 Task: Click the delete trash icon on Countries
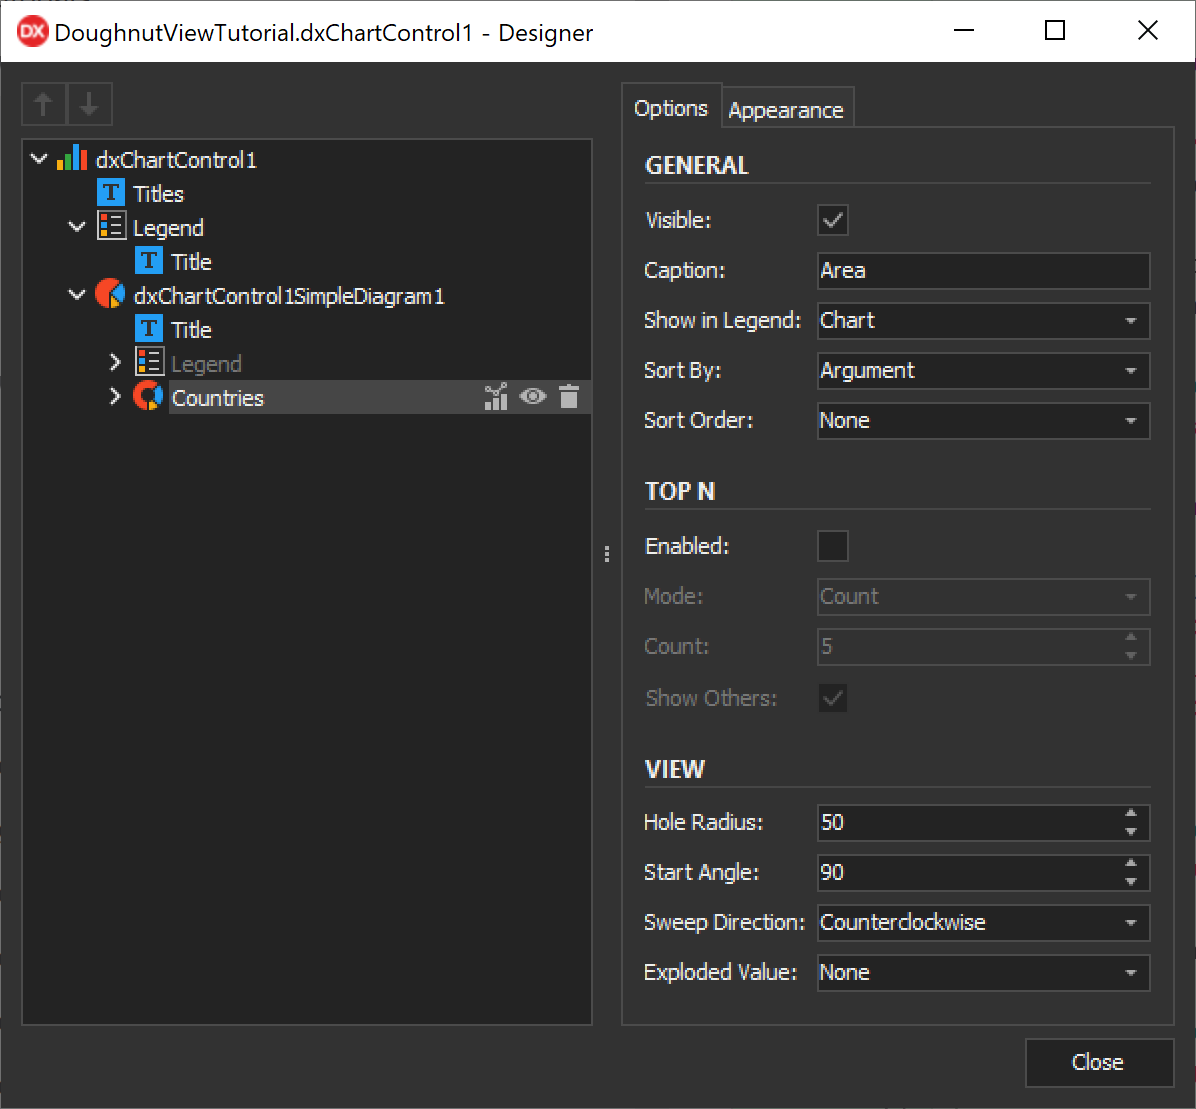click(x=569, y=397)
